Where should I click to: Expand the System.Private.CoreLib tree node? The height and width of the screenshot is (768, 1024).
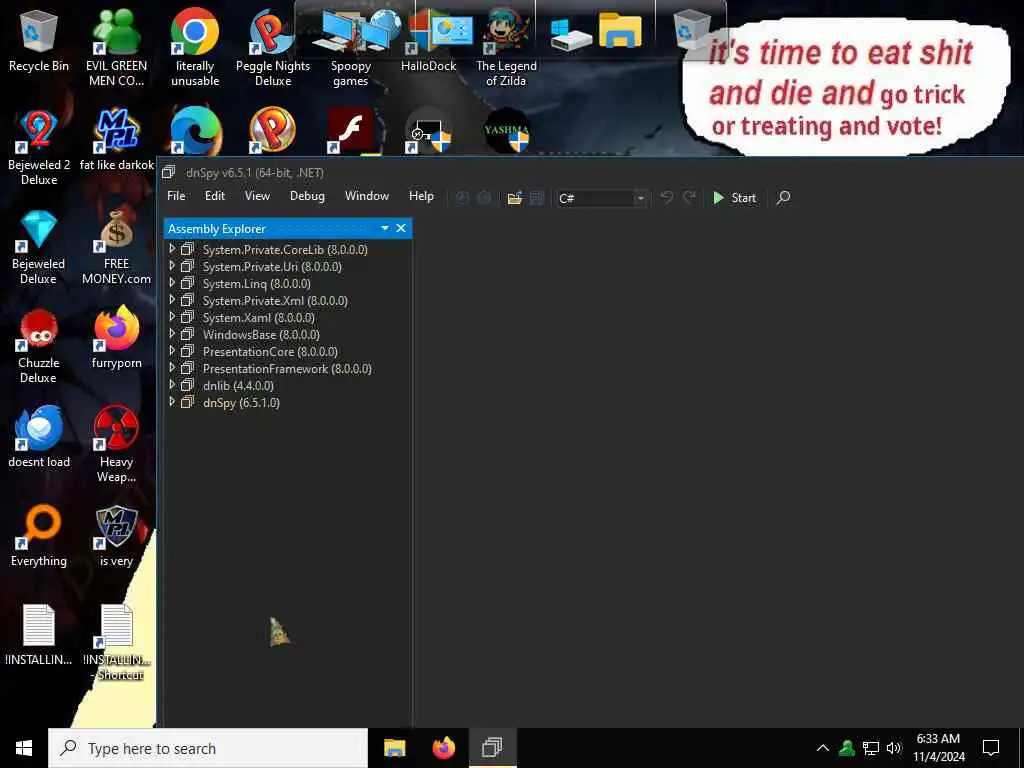172,249
